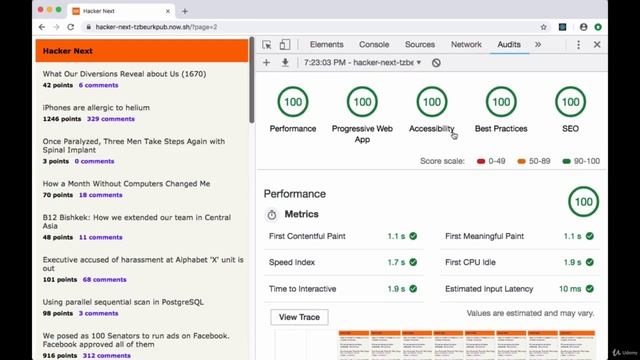Click the View Trace button

[x=299, y=317]
